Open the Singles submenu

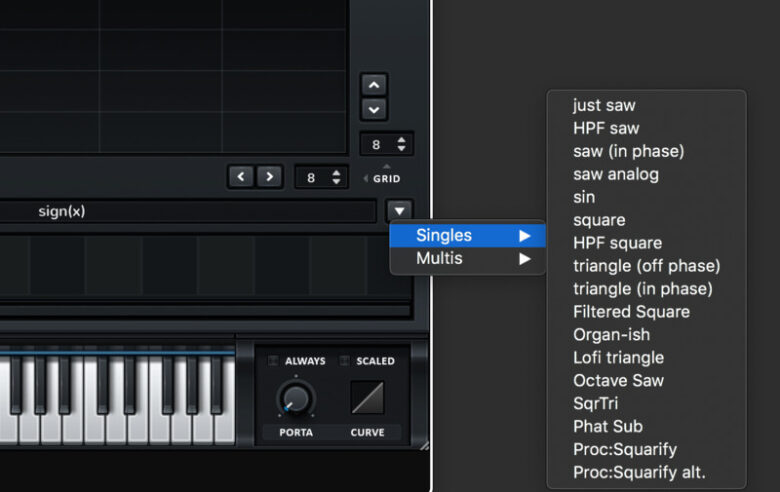468,235
